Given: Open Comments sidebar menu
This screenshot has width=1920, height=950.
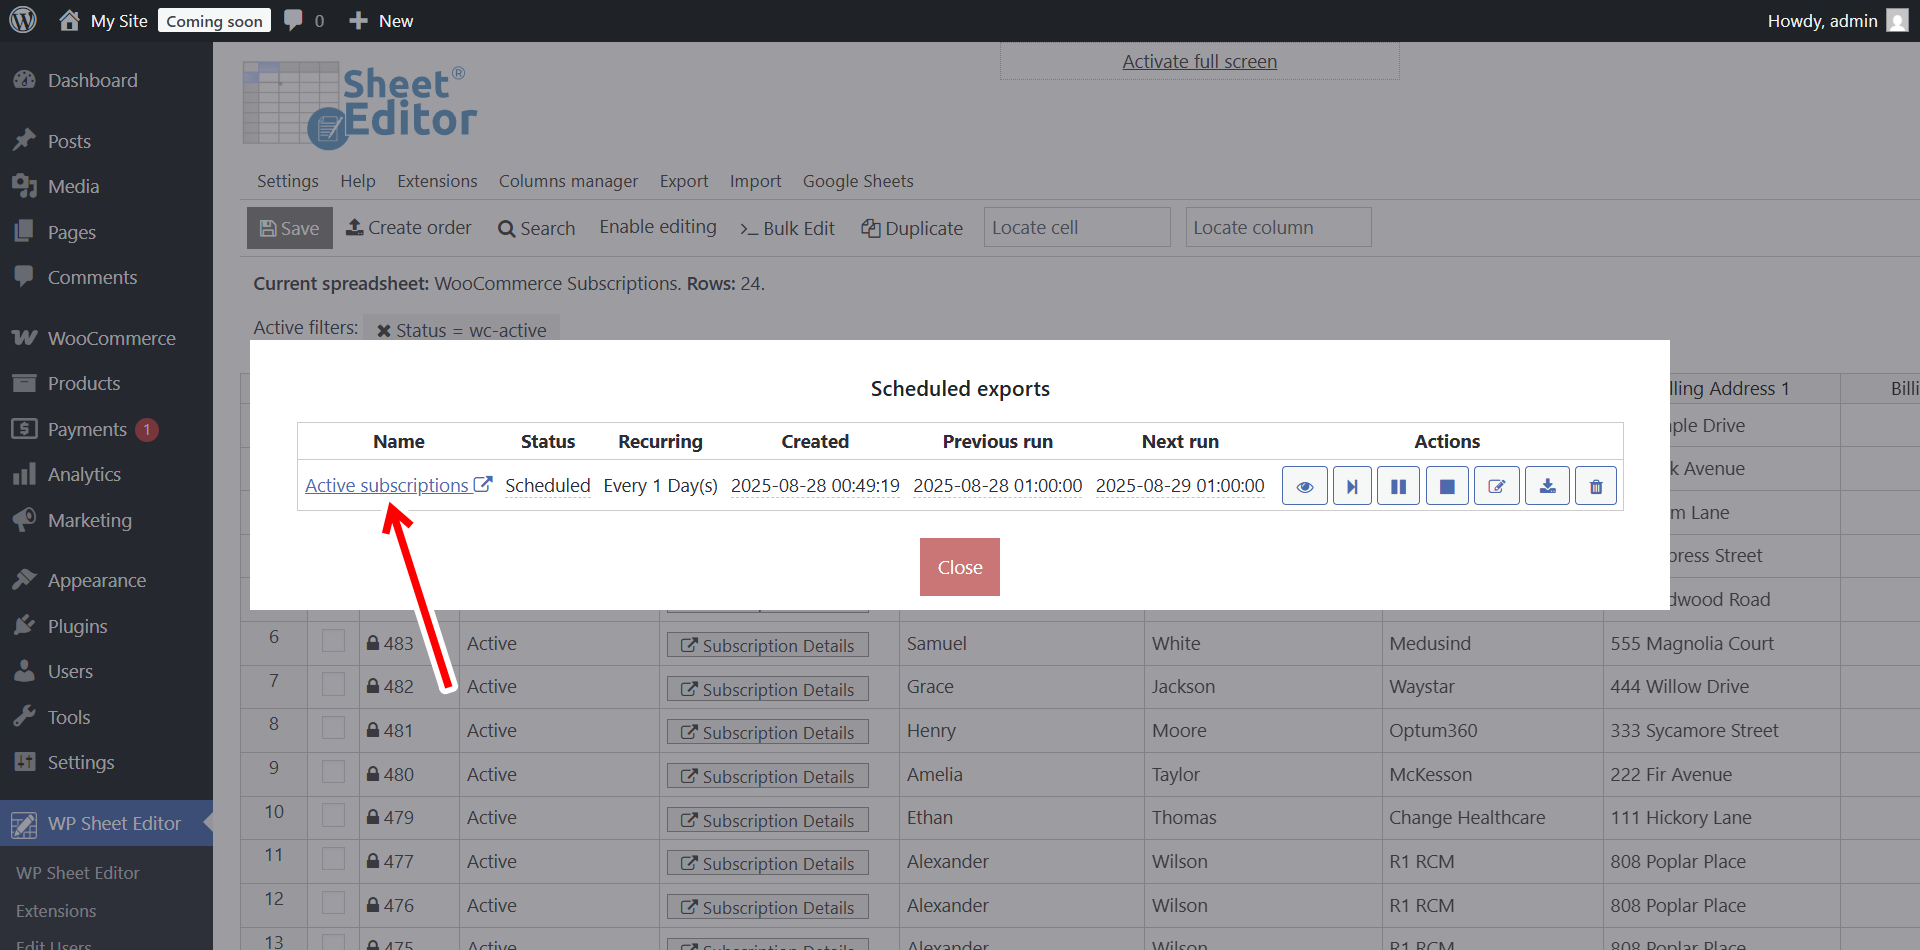Looking at the screenshot, I should coord(92,277).
